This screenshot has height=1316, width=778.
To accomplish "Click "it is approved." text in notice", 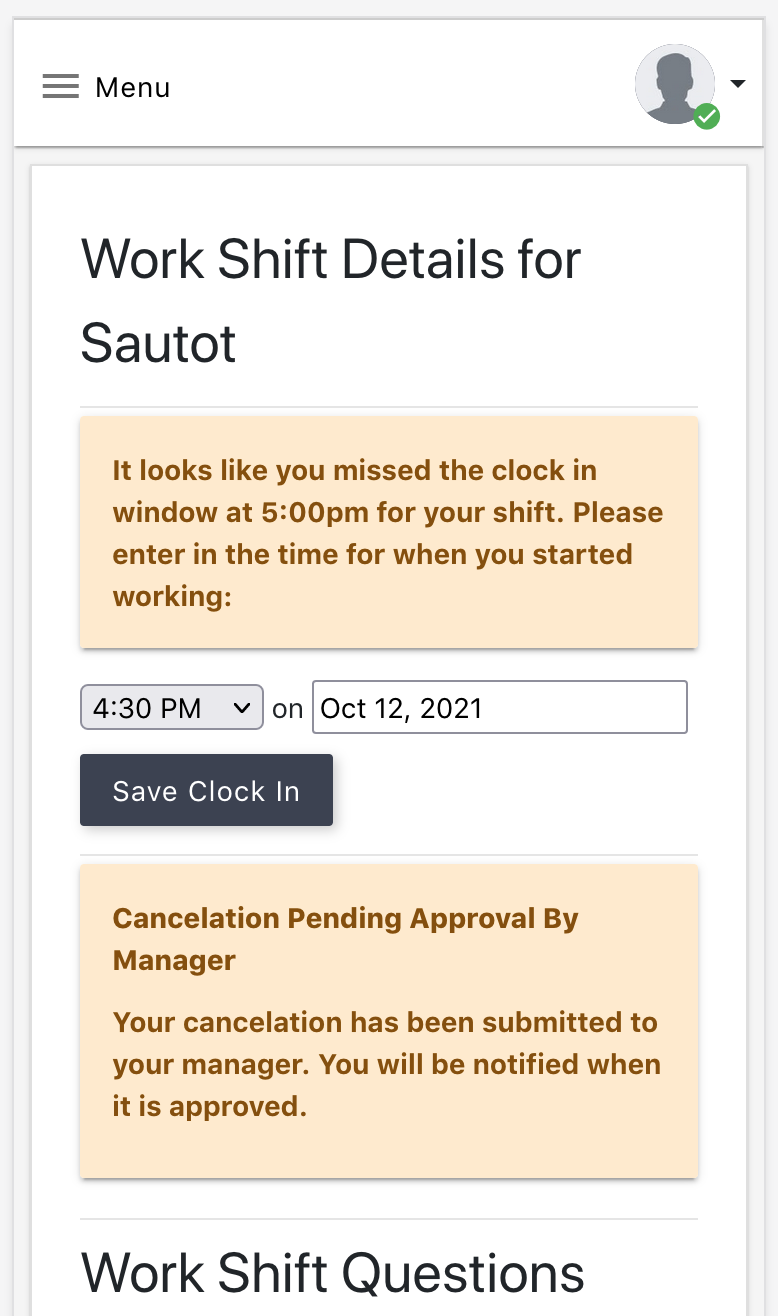I will click(209, 1106).
